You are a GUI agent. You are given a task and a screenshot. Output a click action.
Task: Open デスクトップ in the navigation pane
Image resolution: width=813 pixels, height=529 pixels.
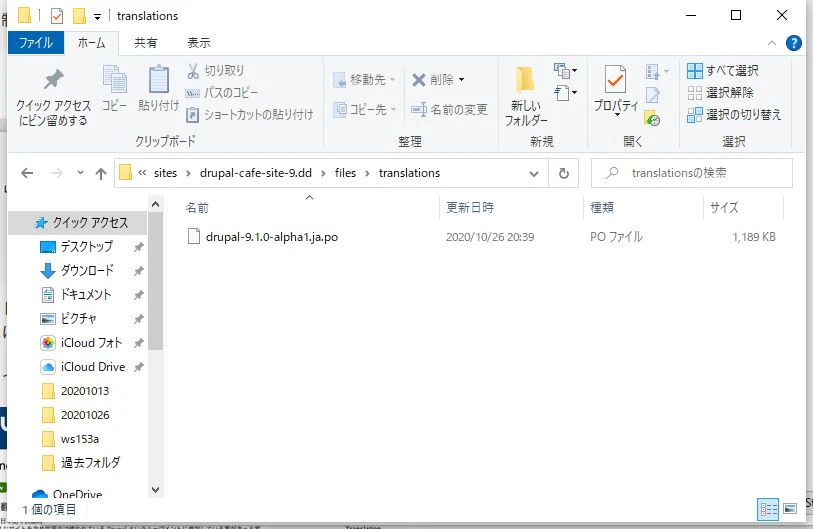tap(76, 247)
